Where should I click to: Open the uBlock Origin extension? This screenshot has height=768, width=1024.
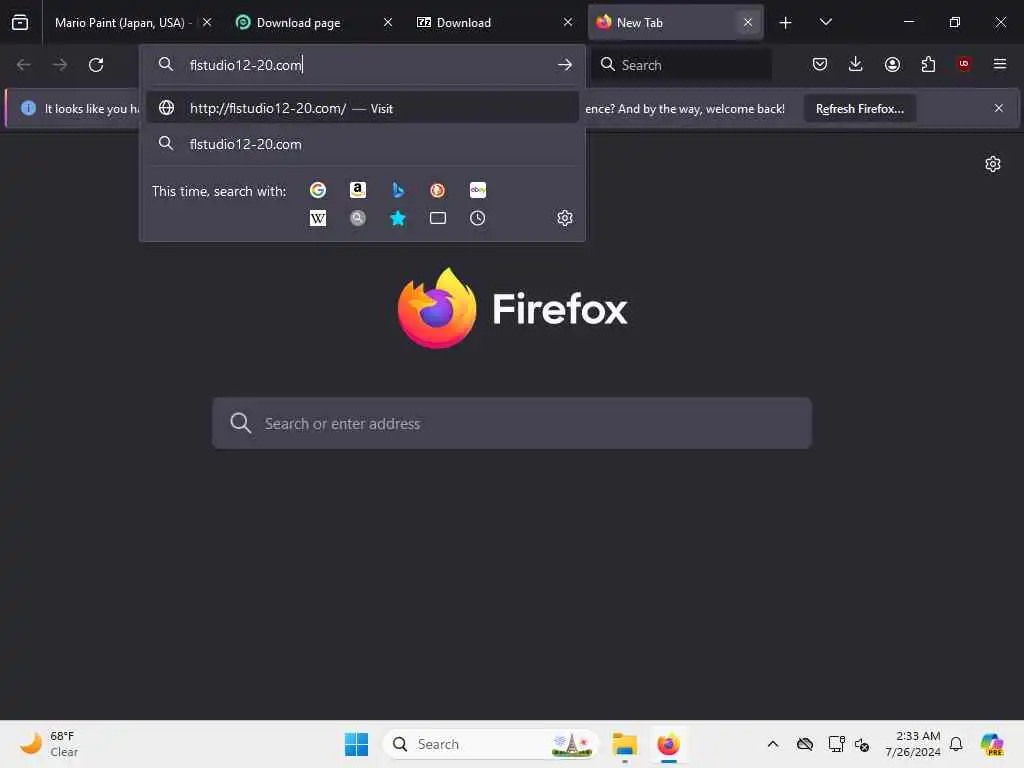(x=964, y=64)
